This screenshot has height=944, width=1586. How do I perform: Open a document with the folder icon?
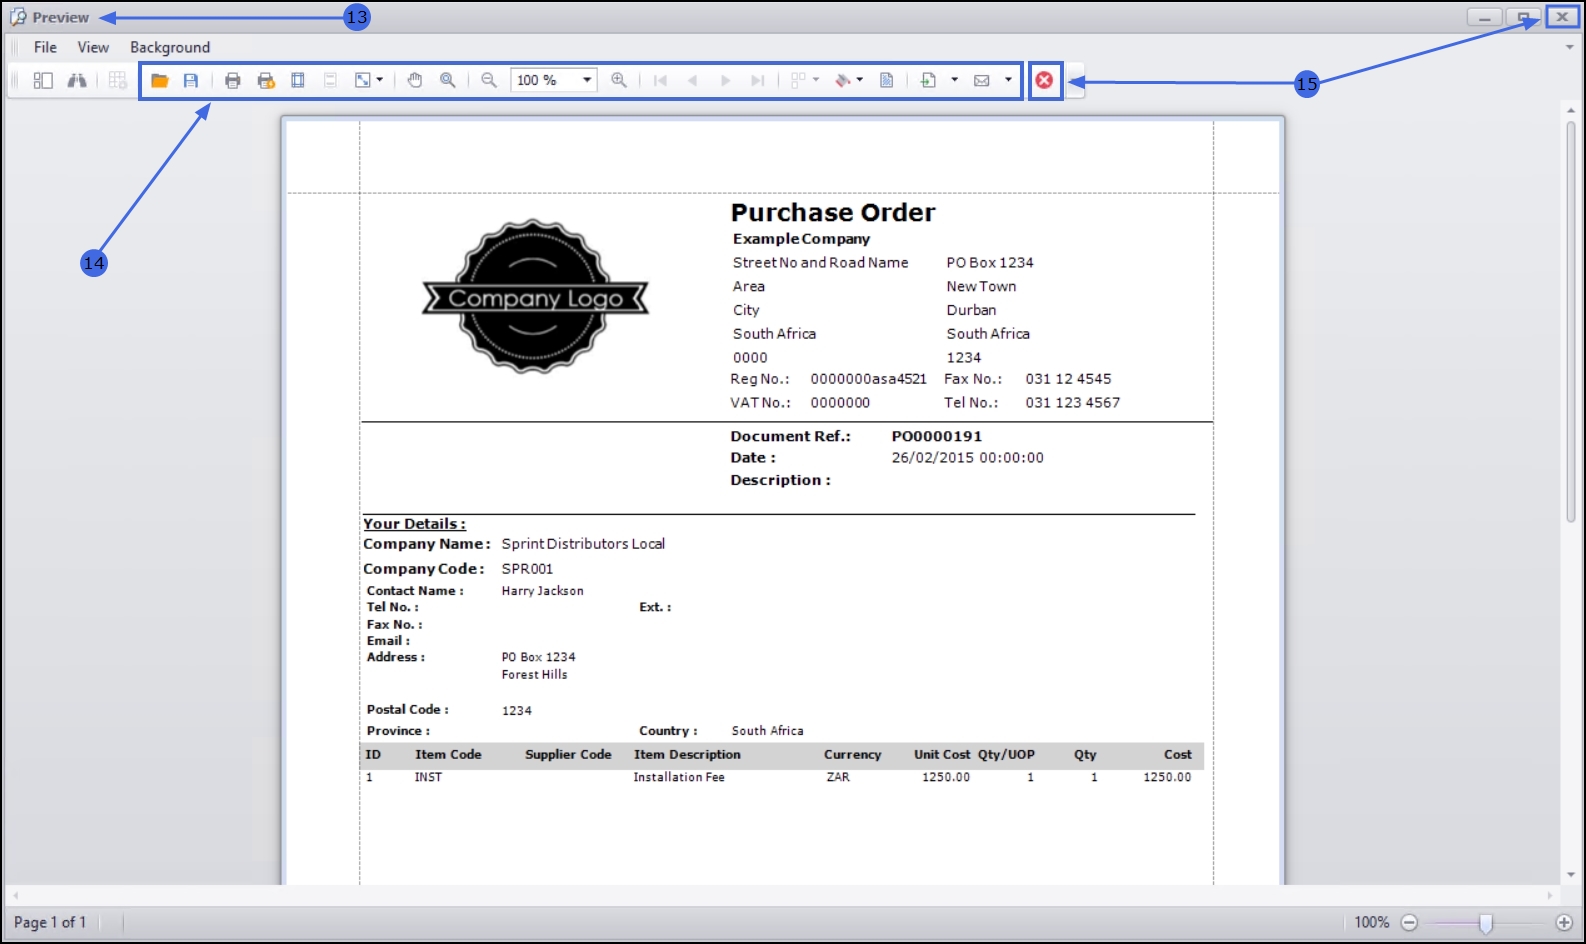tap(159, 81)
